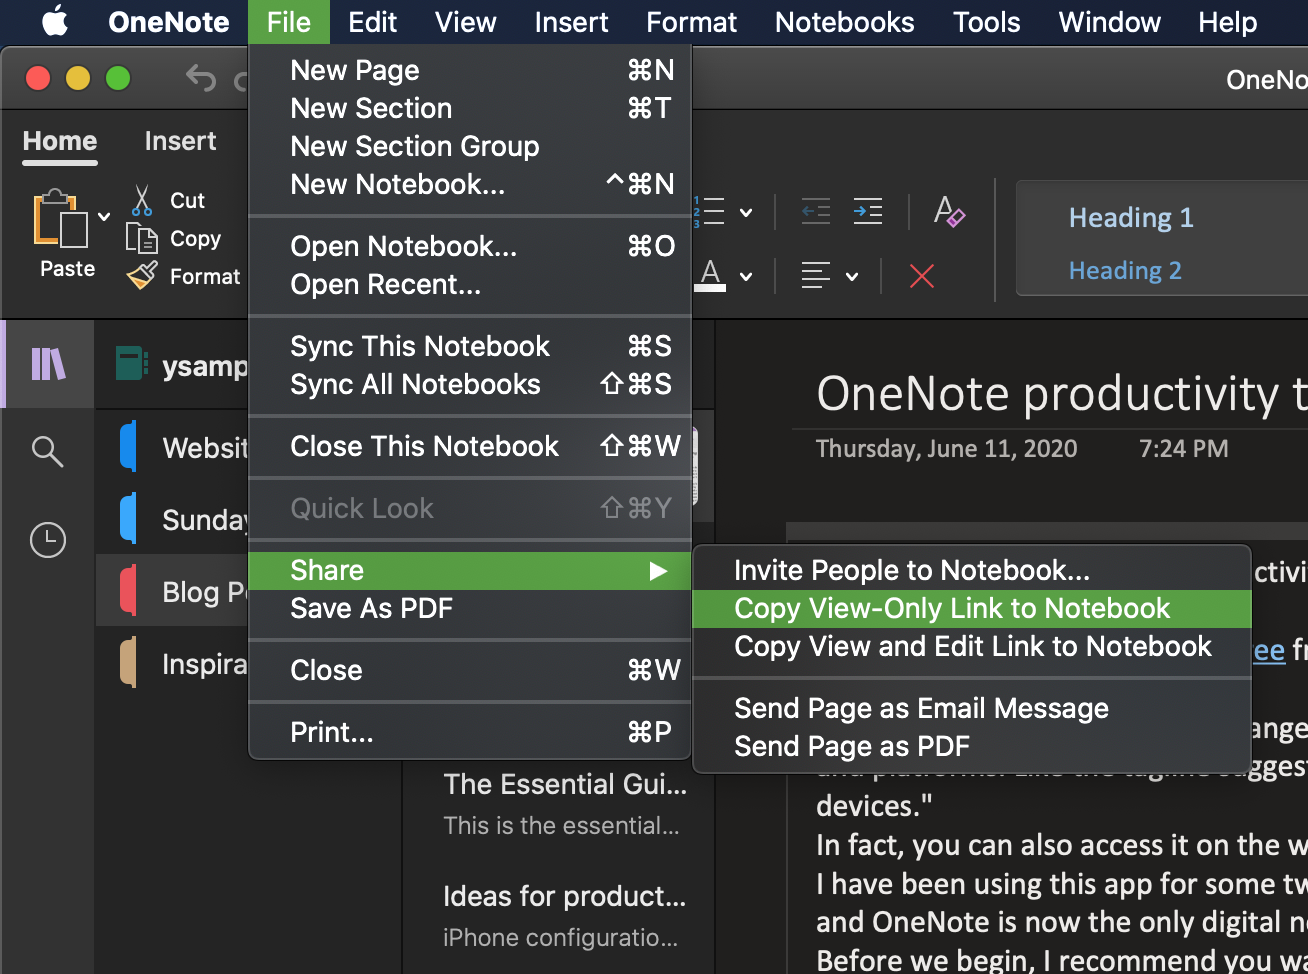This screenshot has height=974, width=1308.
Task: Choose Send Page as PDF
Action: 972,746
